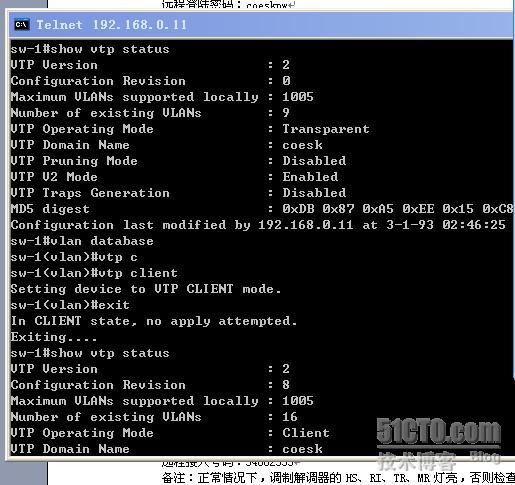Click the 'VTP V2 Mode : Enabled' line

[174, 177]
